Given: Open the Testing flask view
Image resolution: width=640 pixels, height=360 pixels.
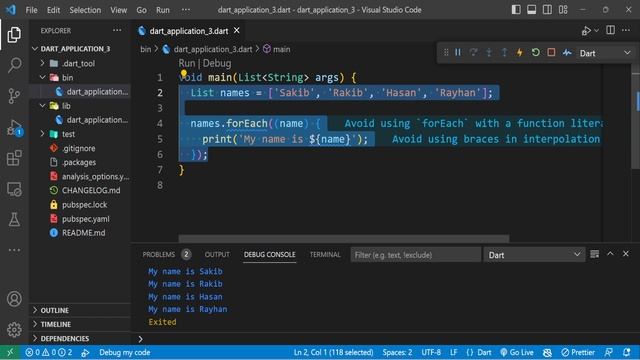Looking at the screenshot, I should [14, 220].
